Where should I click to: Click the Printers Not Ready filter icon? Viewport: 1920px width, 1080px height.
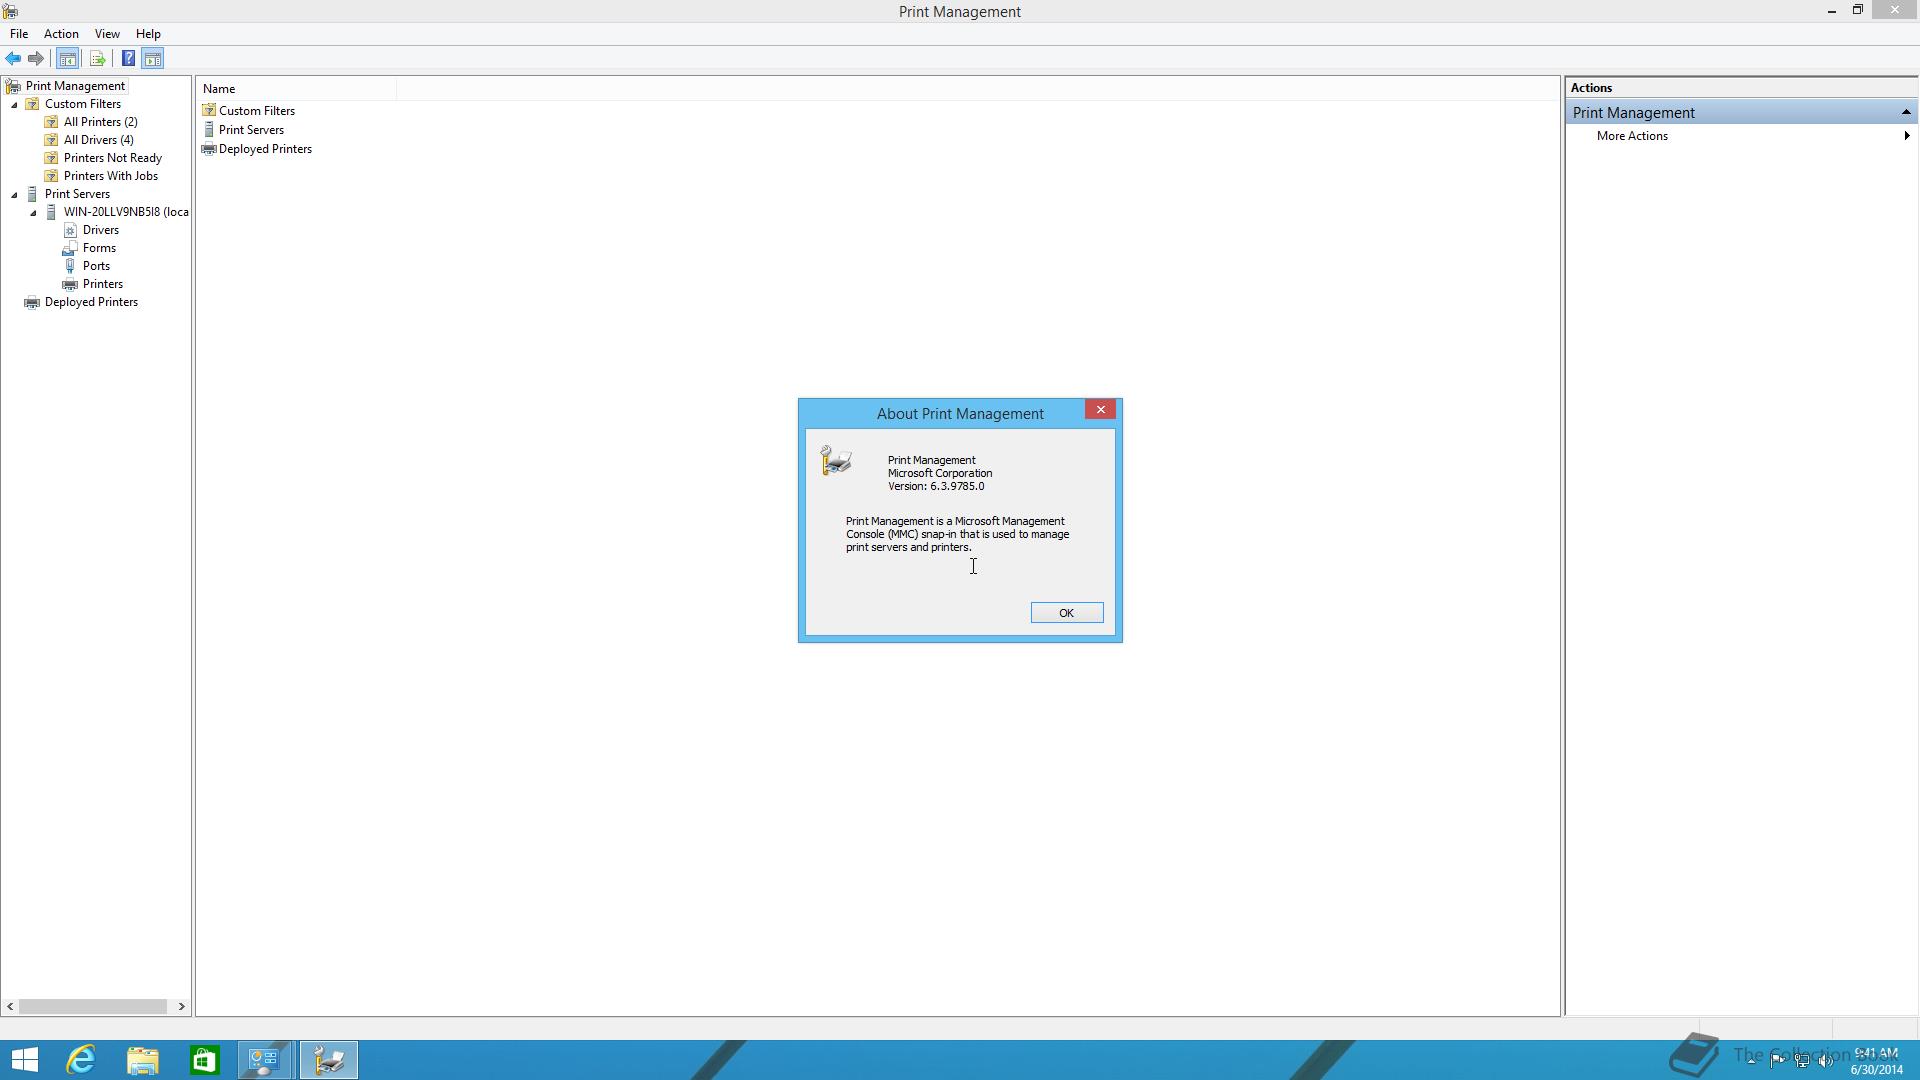pyautogui.click(x=52, y=158)
